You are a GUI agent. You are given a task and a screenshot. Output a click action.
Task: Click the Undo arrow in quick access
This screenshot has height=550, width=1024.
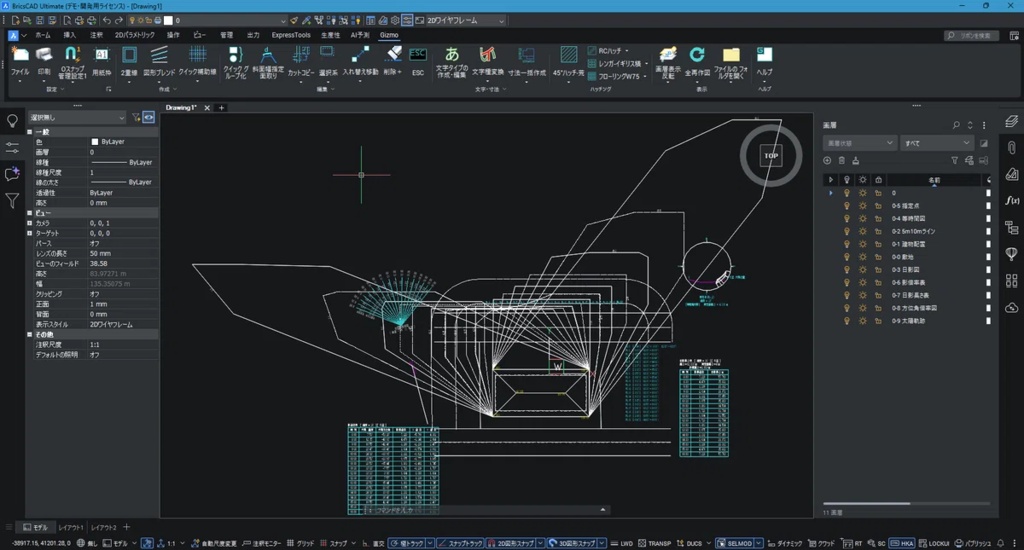pyautogui.click(x=107, y=20)
